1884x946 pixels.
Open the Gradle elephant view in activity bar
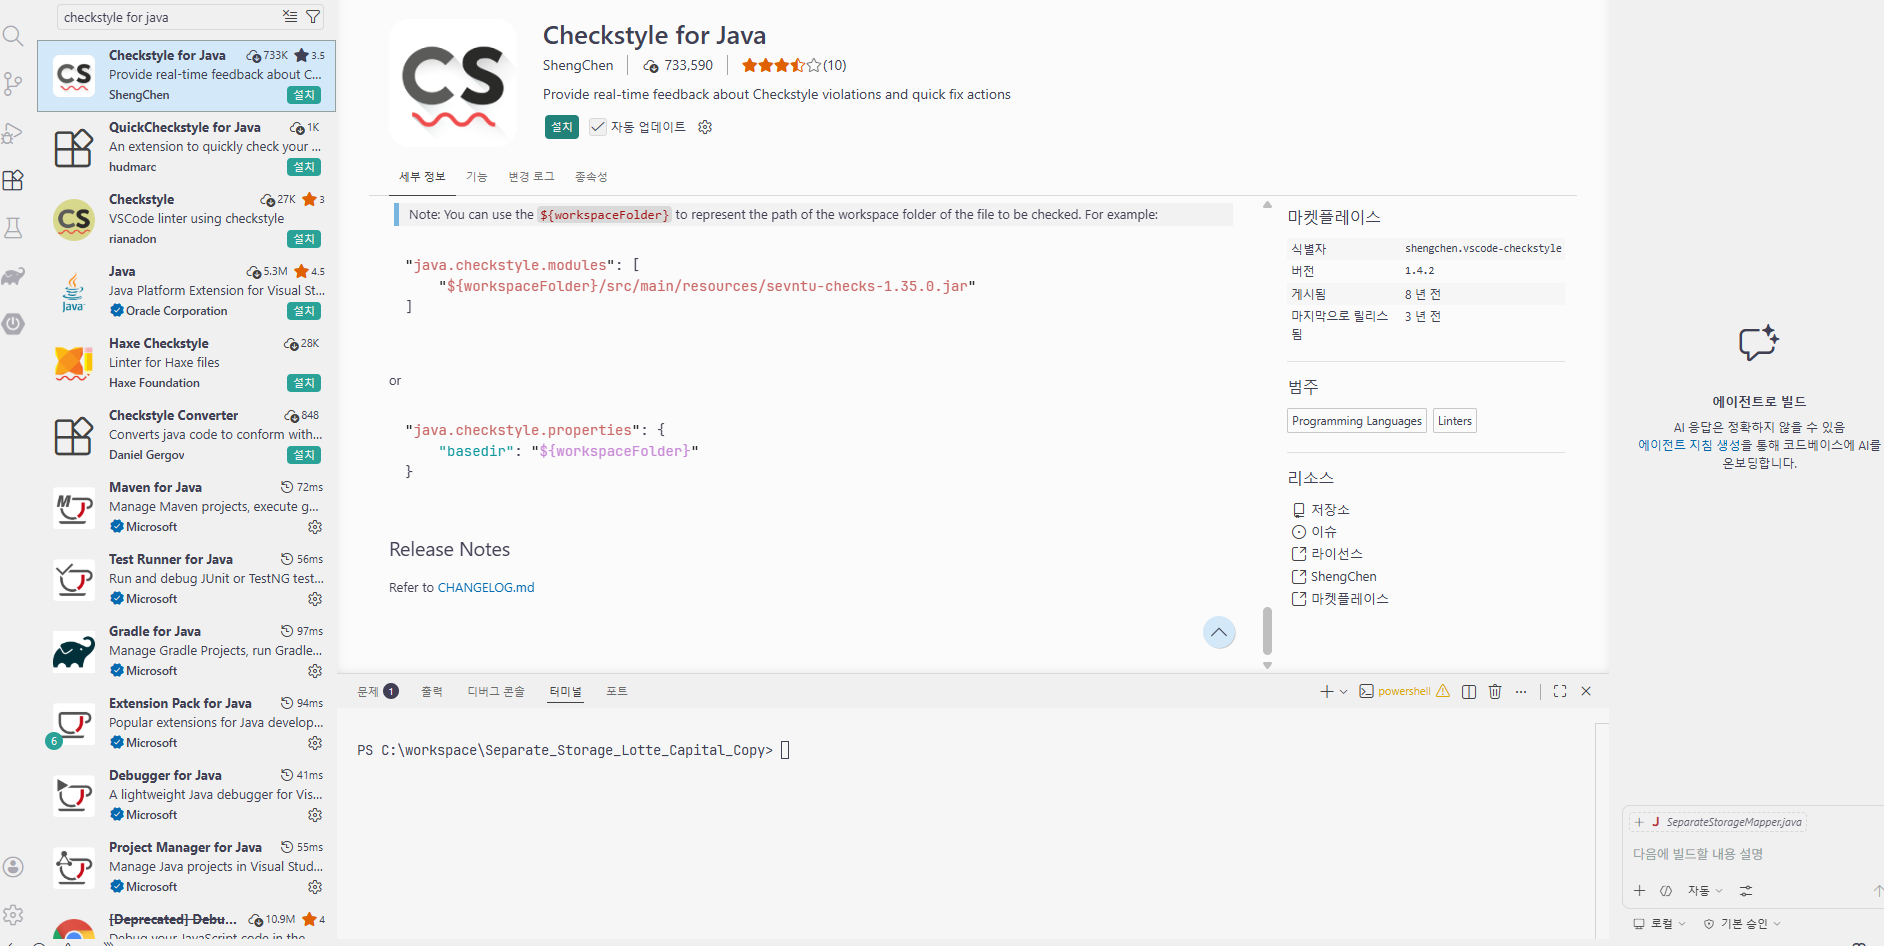point(13,276)
